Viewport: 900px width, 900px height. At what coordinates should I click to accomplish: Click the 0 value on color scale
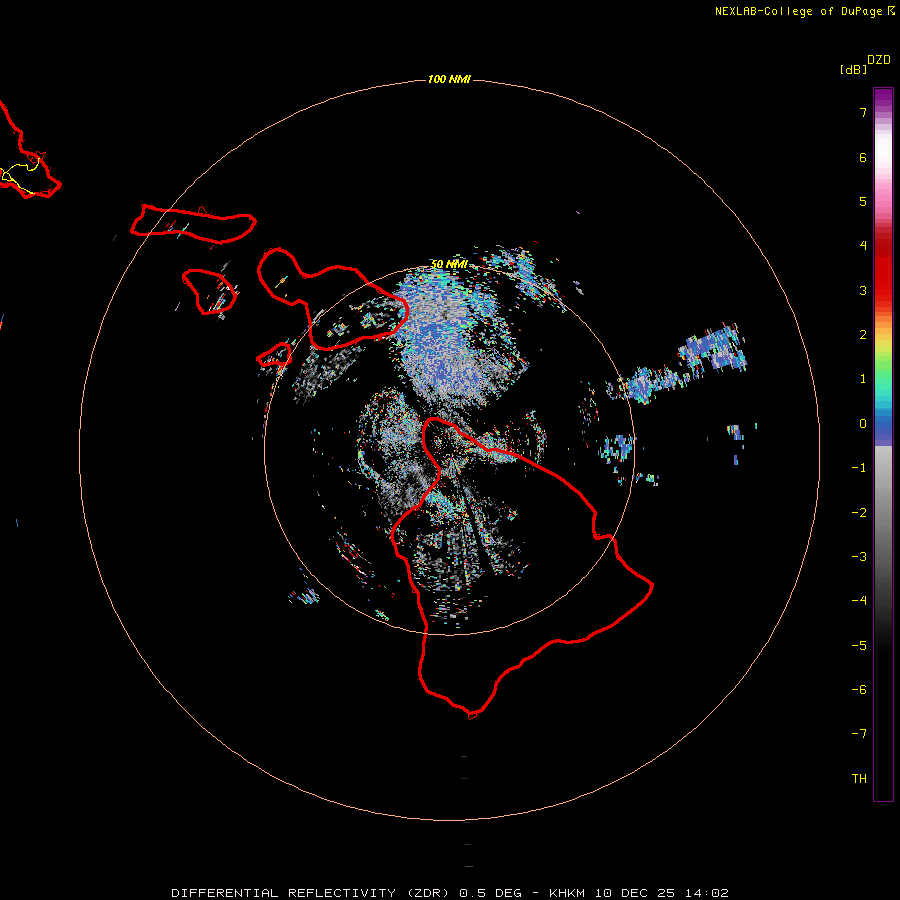863,424
